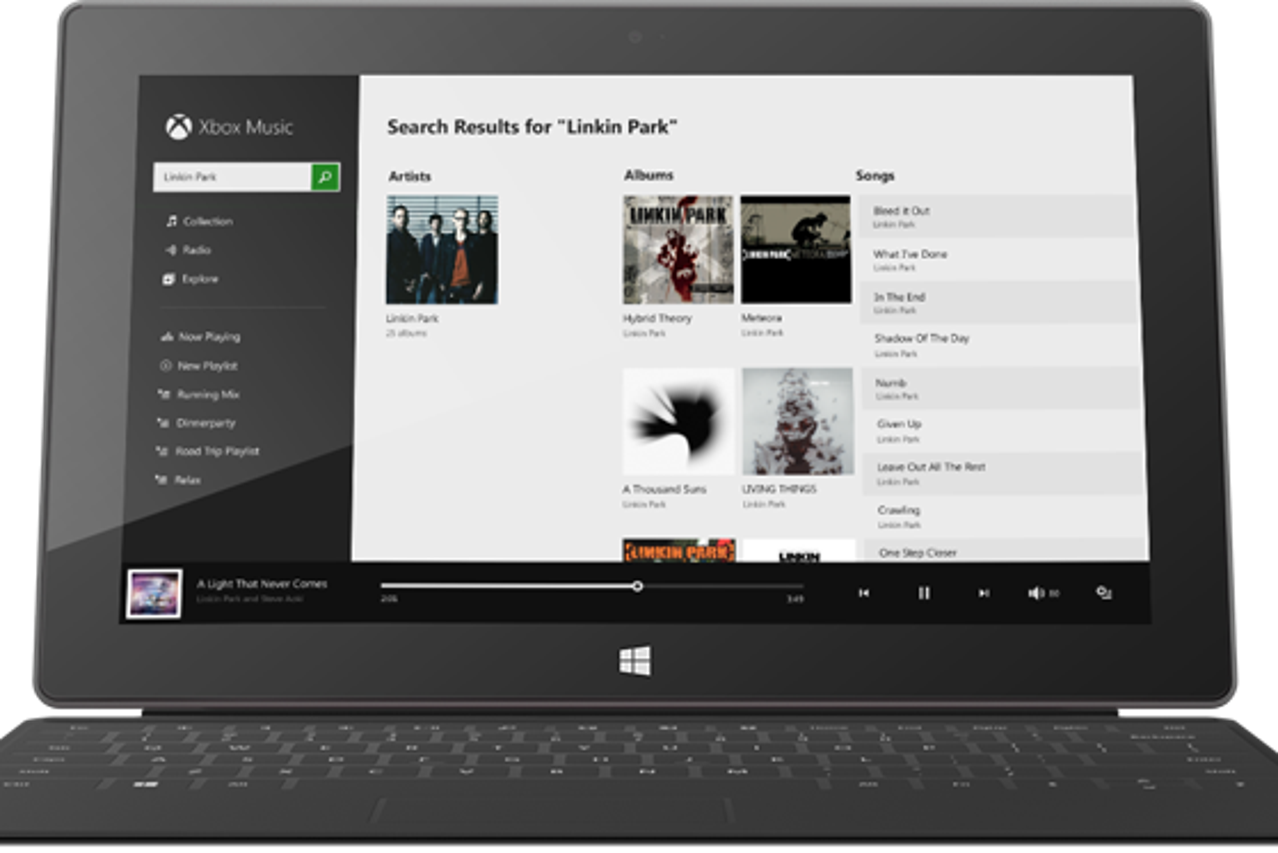Click the Xbox Music logo icon
This screenshot has height=853, width=1278.
coord(178,127)
